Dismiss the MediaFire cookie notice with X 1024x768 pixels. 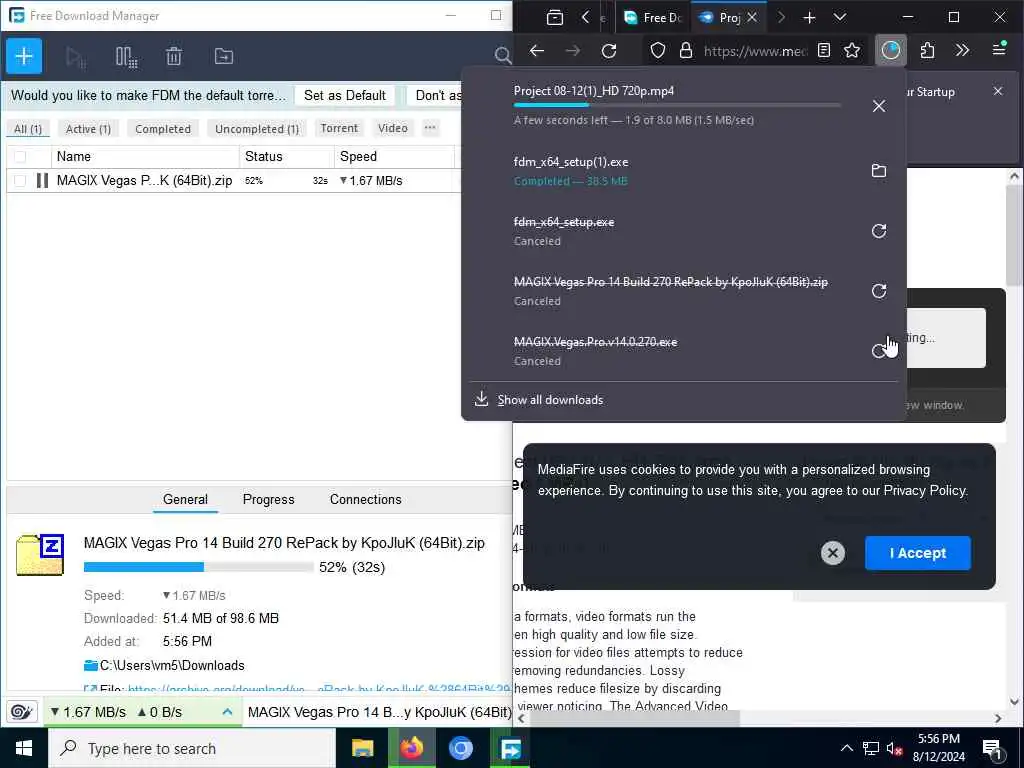pyautogui.click(x=833, y=553)
